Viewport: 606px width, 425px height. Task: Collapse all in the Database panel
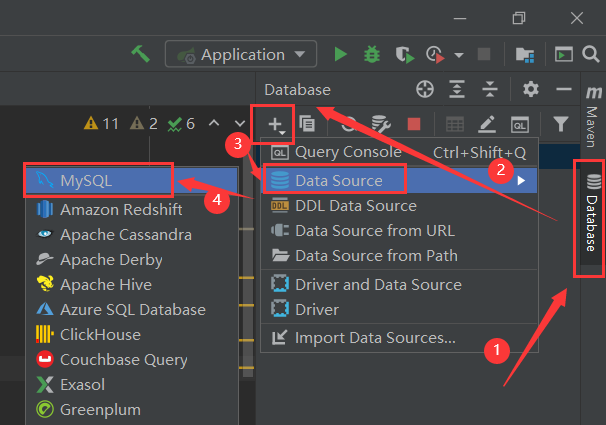[490, 89]
